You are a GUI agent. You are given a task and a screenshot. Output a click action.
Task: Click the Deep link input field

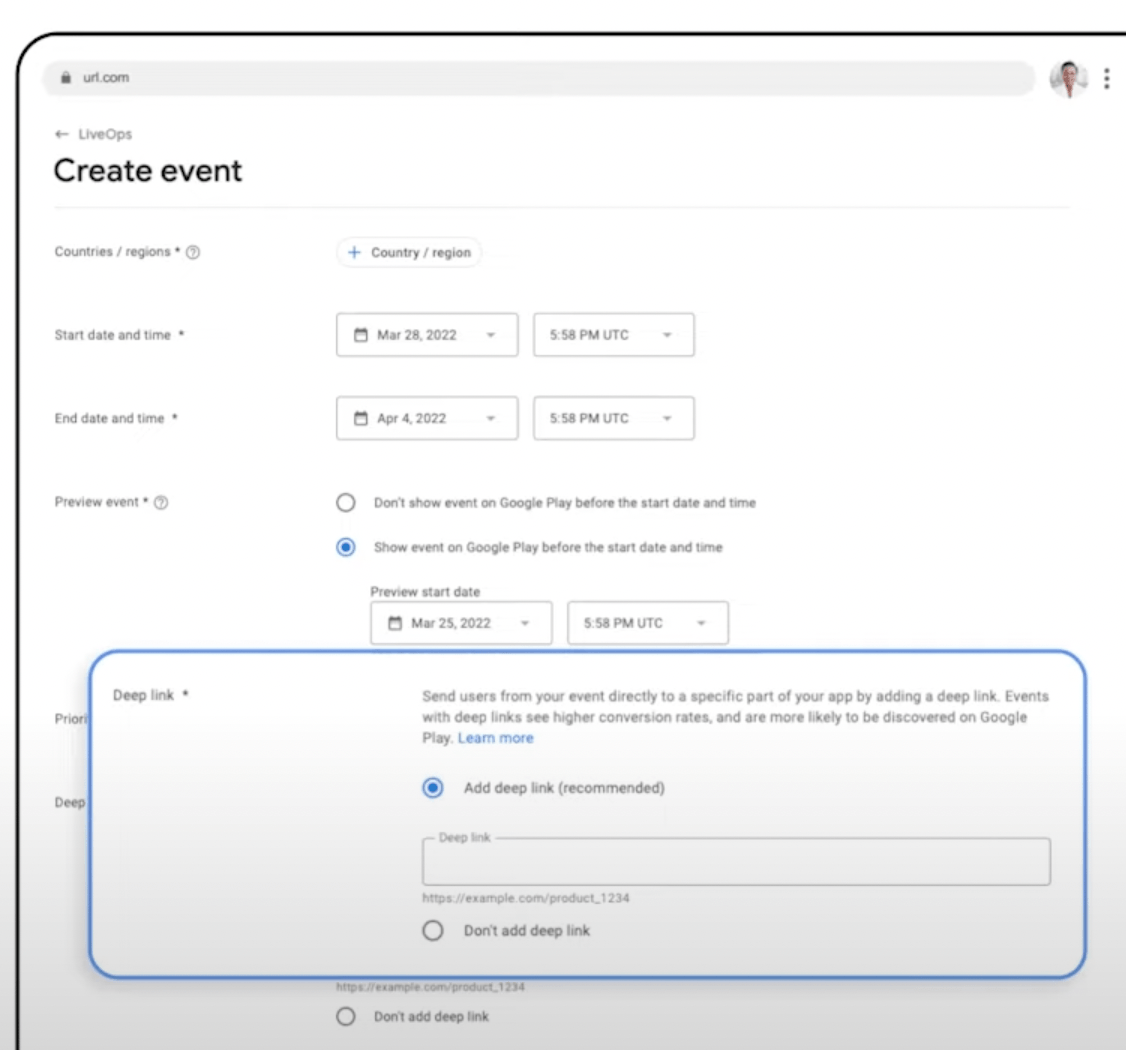[x=736, y=861]
